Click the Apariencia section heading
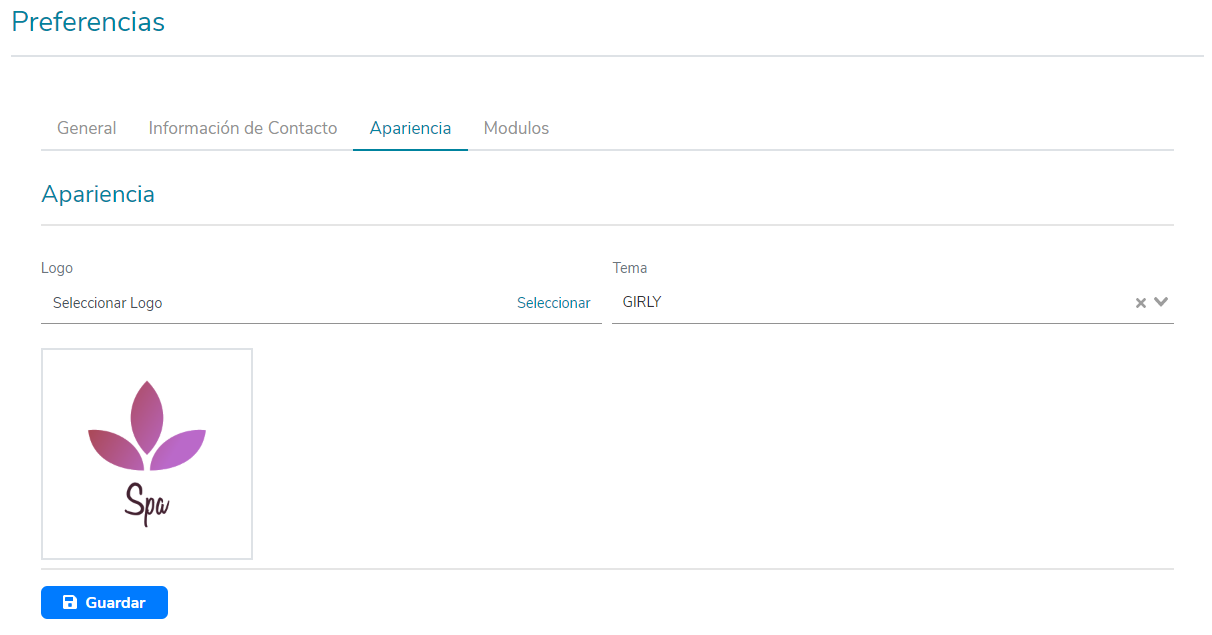This screenshot has width=1212, height=635. [x=98, y=194]
